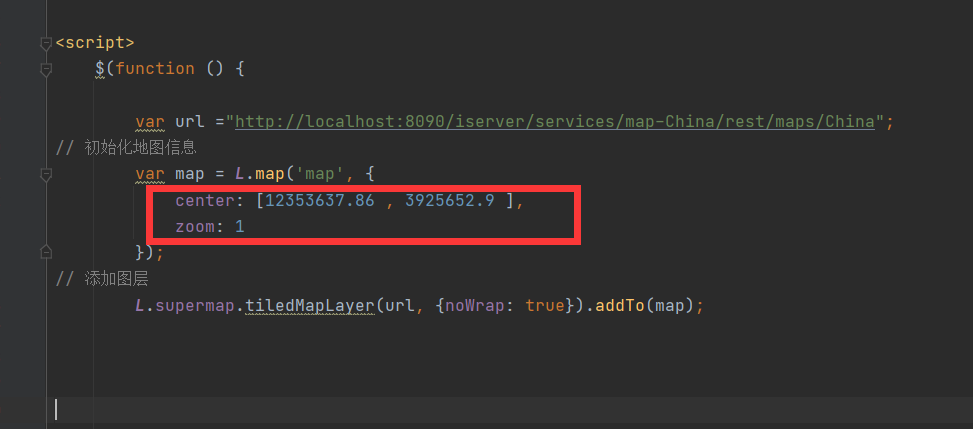973x429 pixels.
Task: Click the 'true' value after noWrap
Action: click(x=545, y=306)
